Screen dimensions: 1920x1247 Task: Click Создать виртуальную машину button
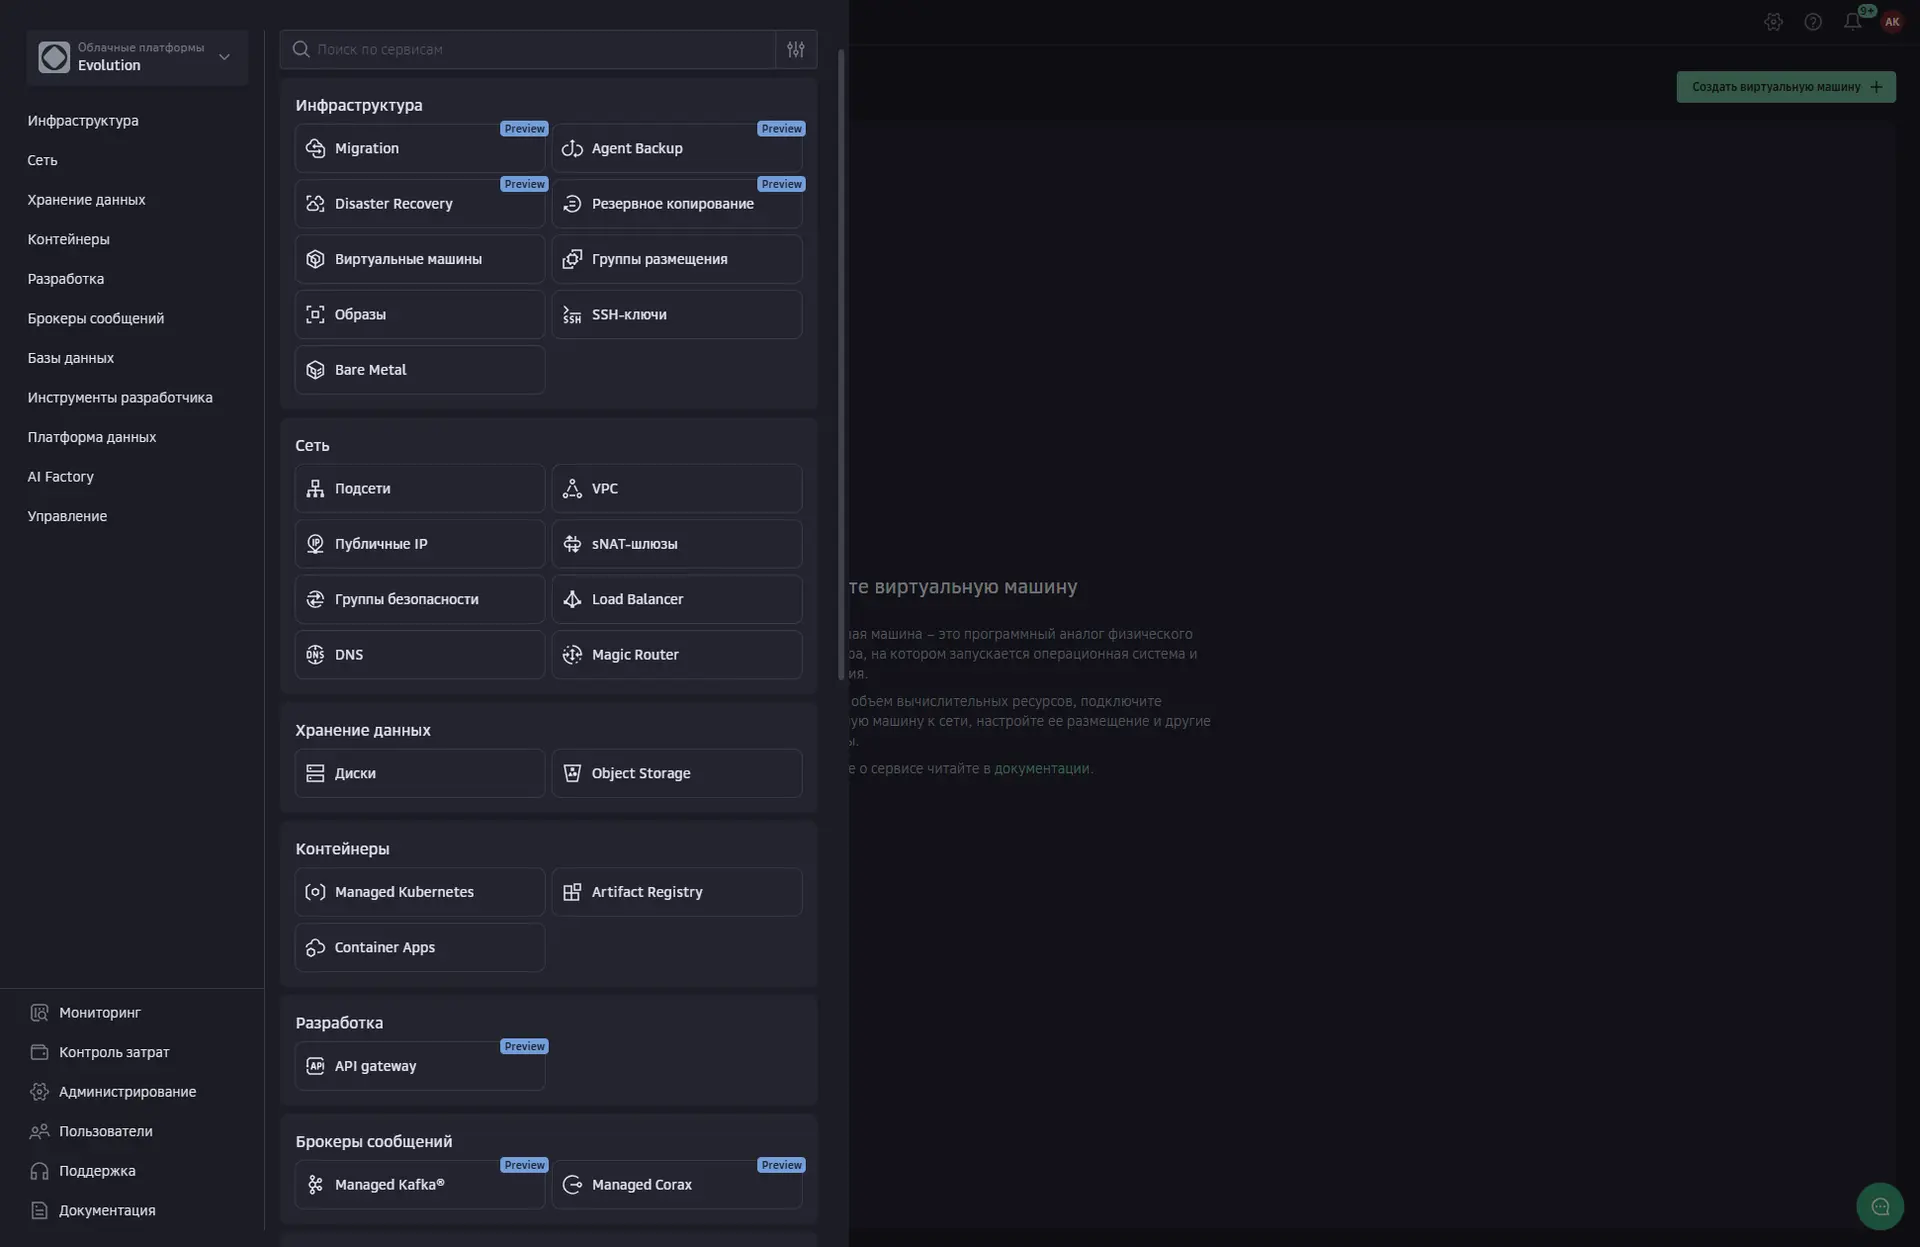[x=1785, y=87]
